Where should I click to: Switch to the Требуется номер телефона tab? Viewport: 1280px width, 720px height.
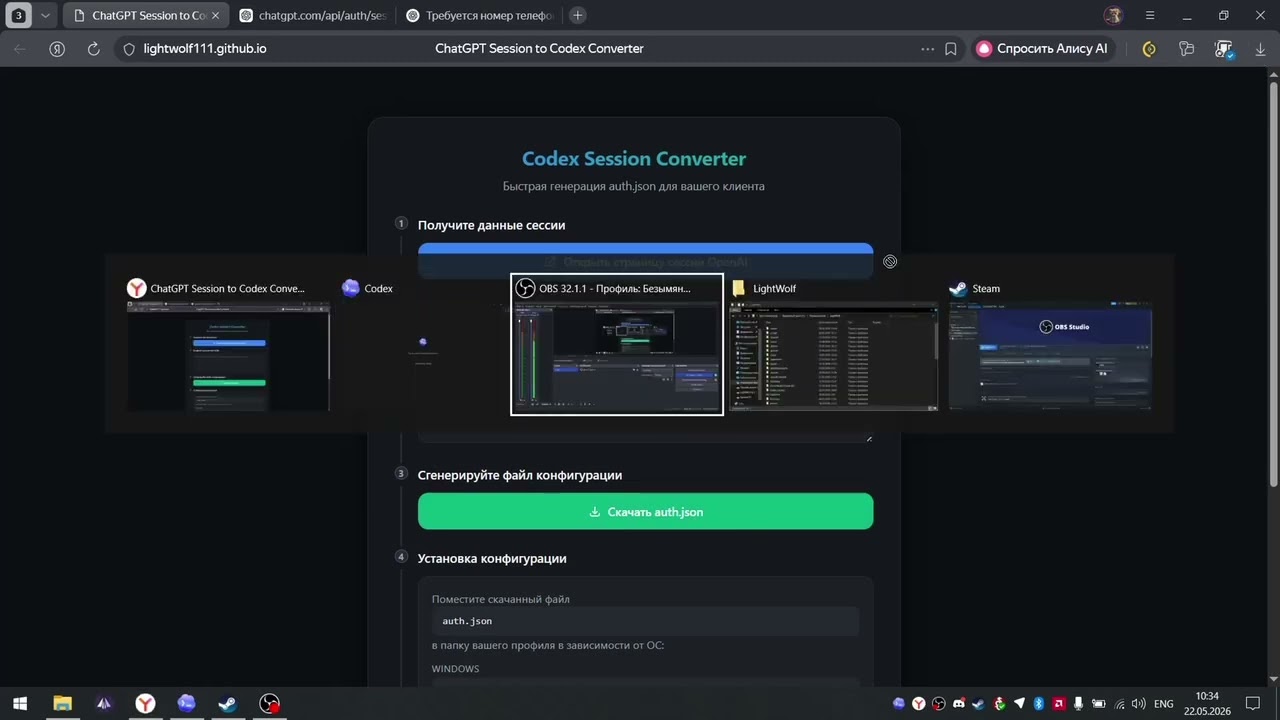pyautogui.click(x=480, y=16)
